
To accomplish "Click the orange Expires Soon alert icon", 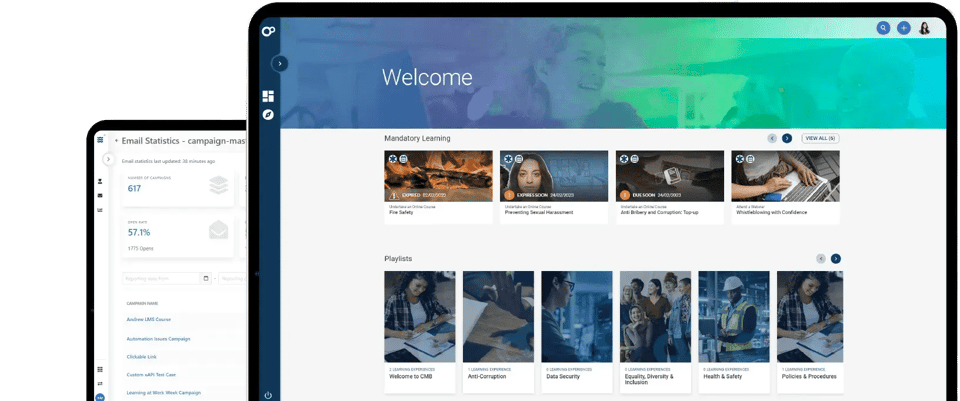I will click(x=509, y=195).
